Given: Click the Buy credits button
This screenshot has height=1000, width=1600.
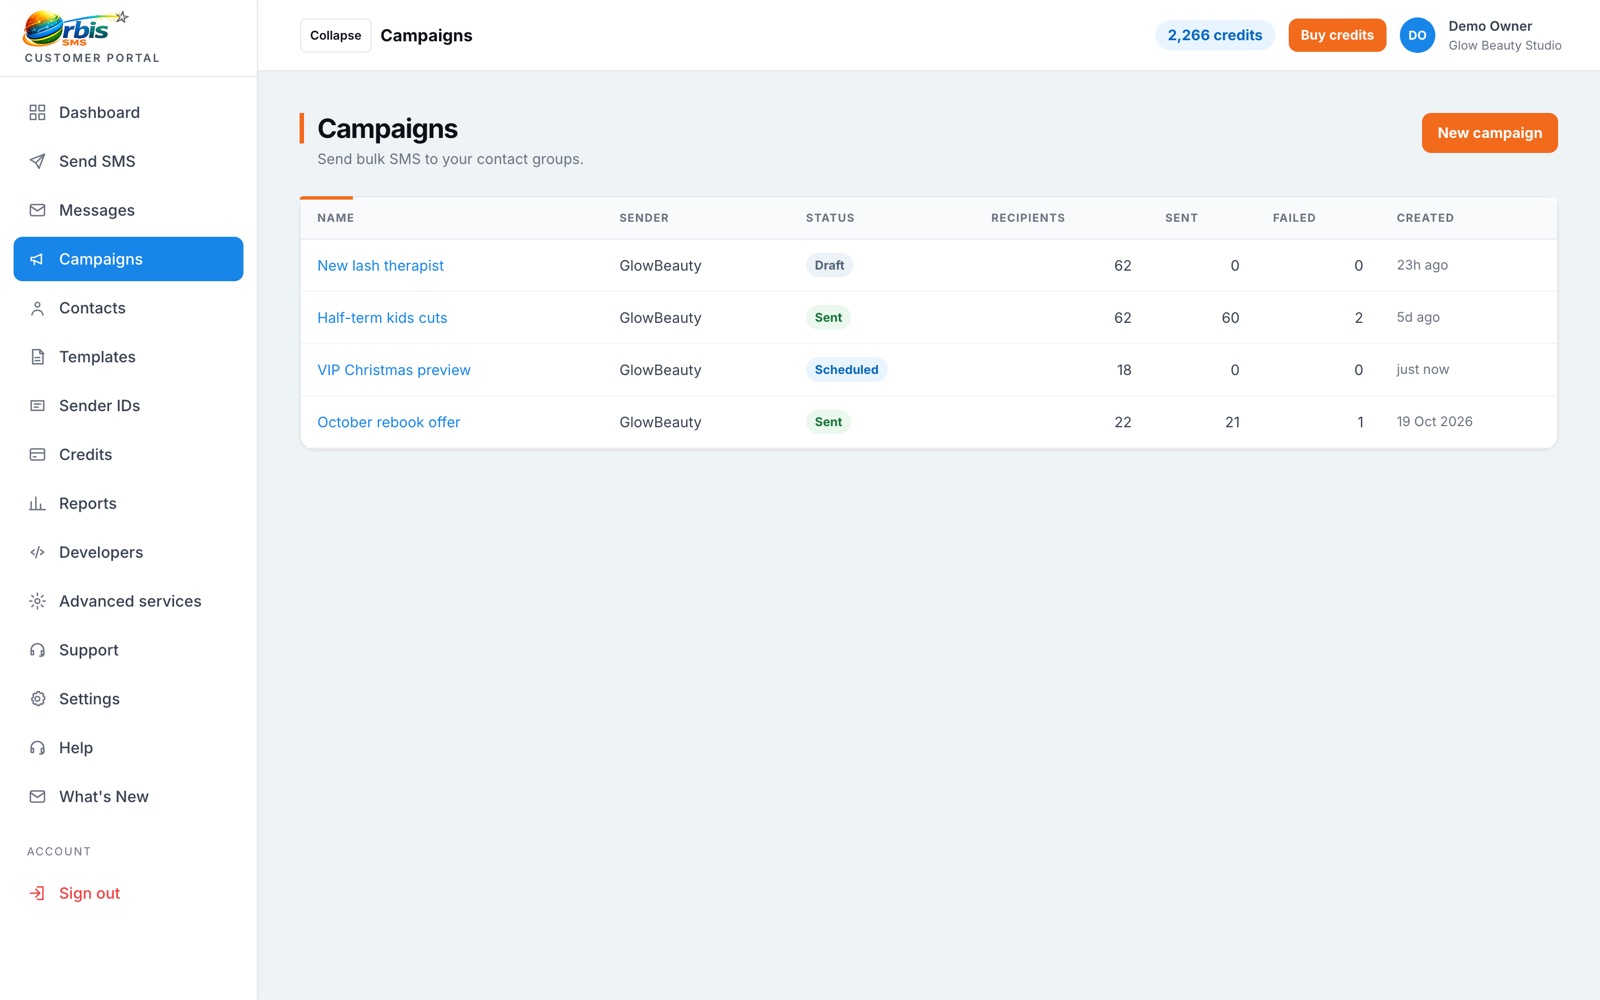Looking at the screenshot, I should click(x=1337, y=35).
